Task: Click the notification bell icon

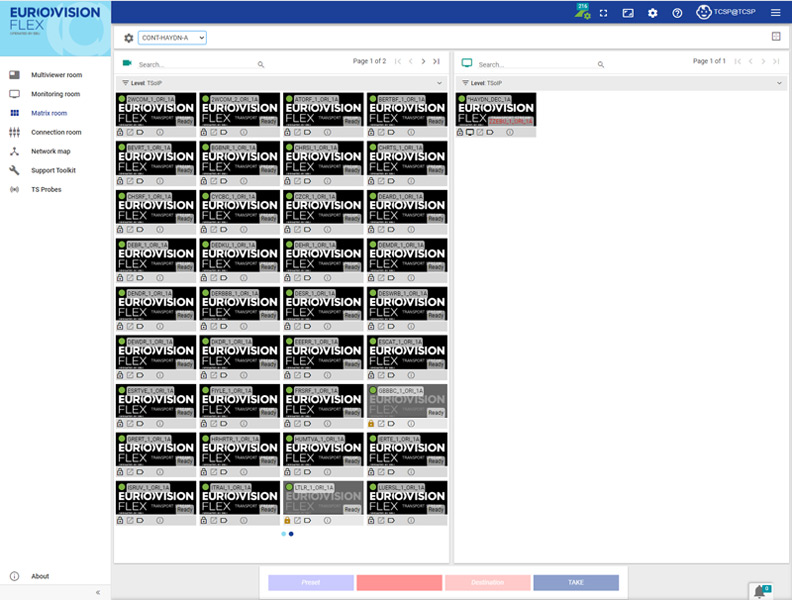Action: pos(758,591)
